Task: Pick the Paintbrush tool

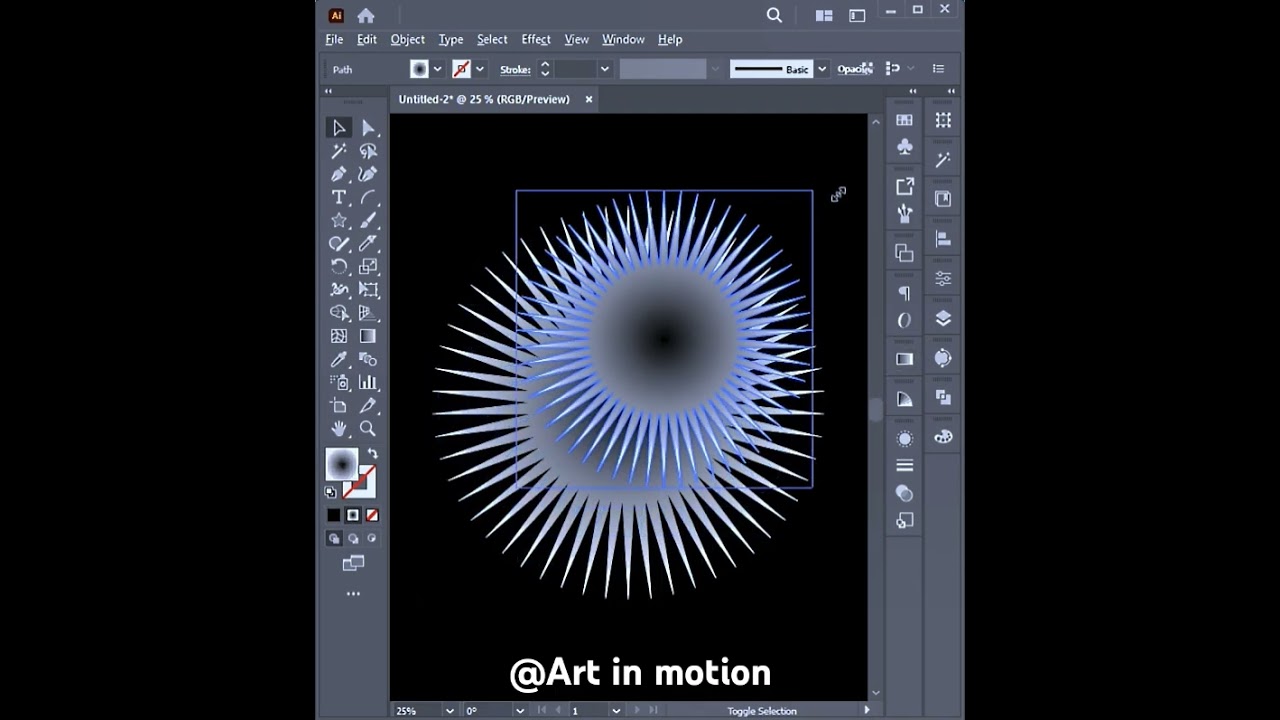Action: tap(368, 220)
